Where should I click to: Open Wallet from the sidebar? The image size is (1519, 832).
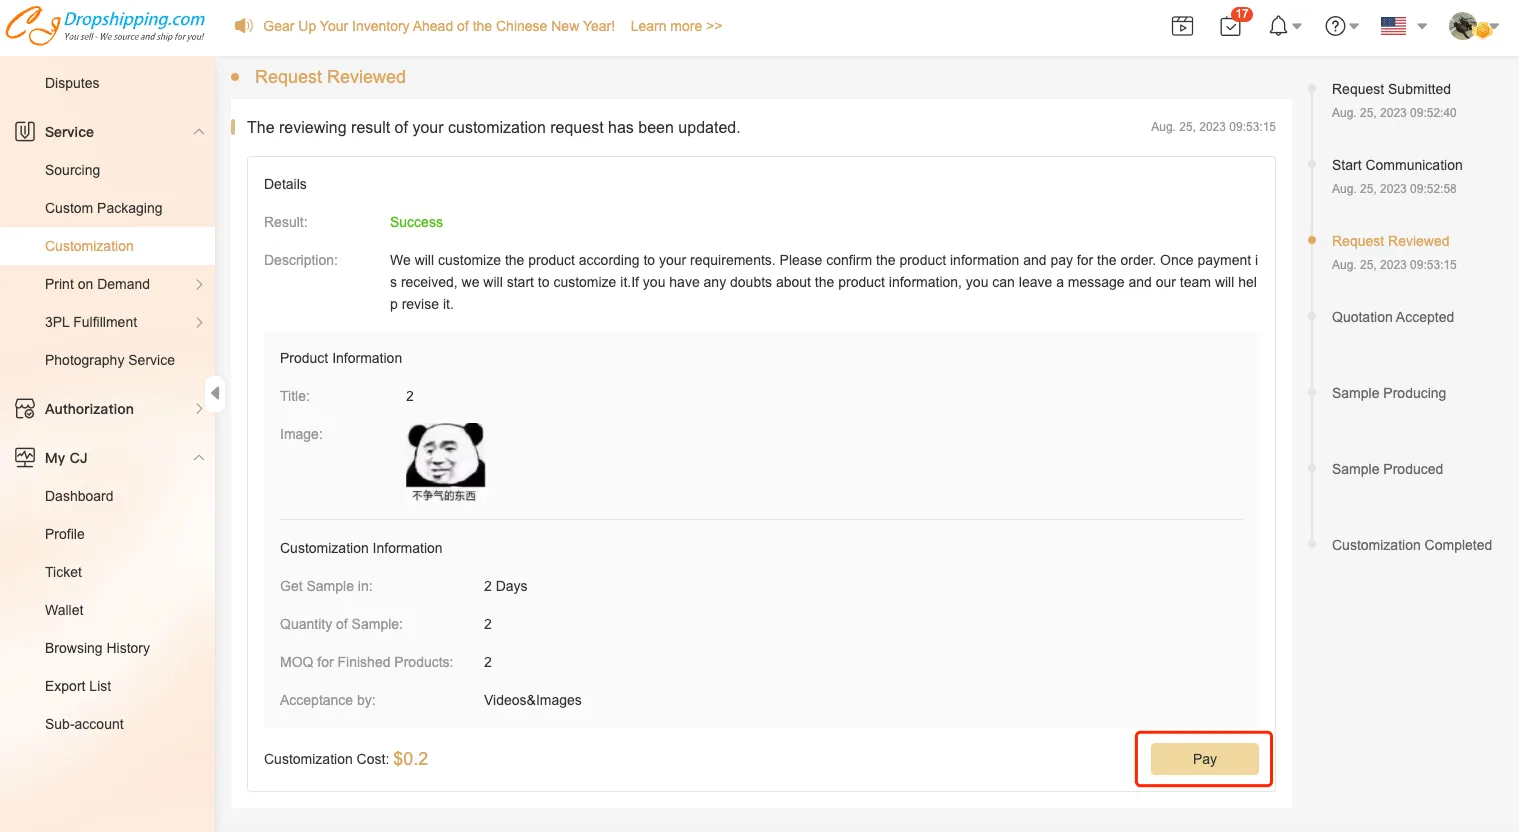coord(64,610)
